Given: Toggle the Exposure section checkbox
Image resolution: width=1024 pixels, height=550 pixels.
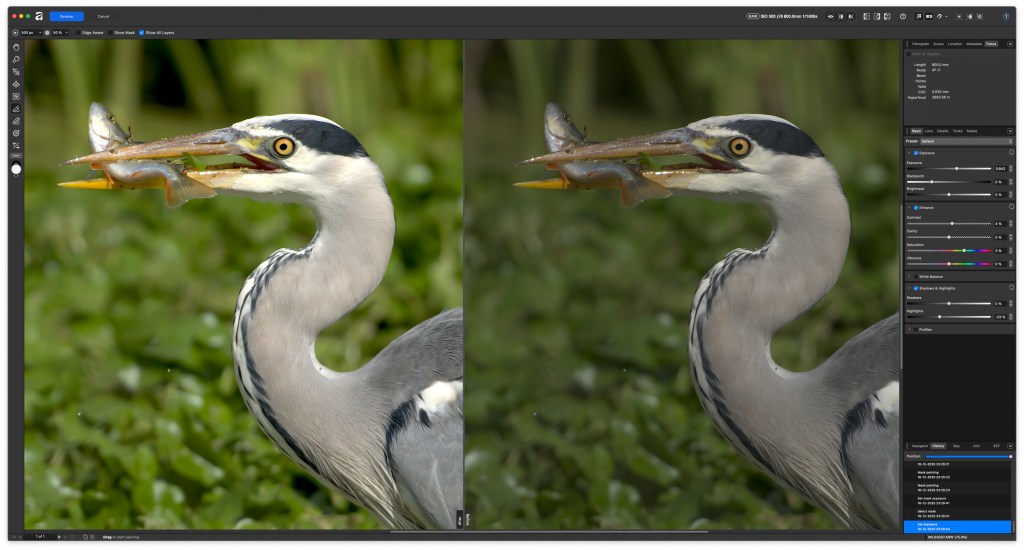Looking at the screenshot, I should tap(916, 153).
